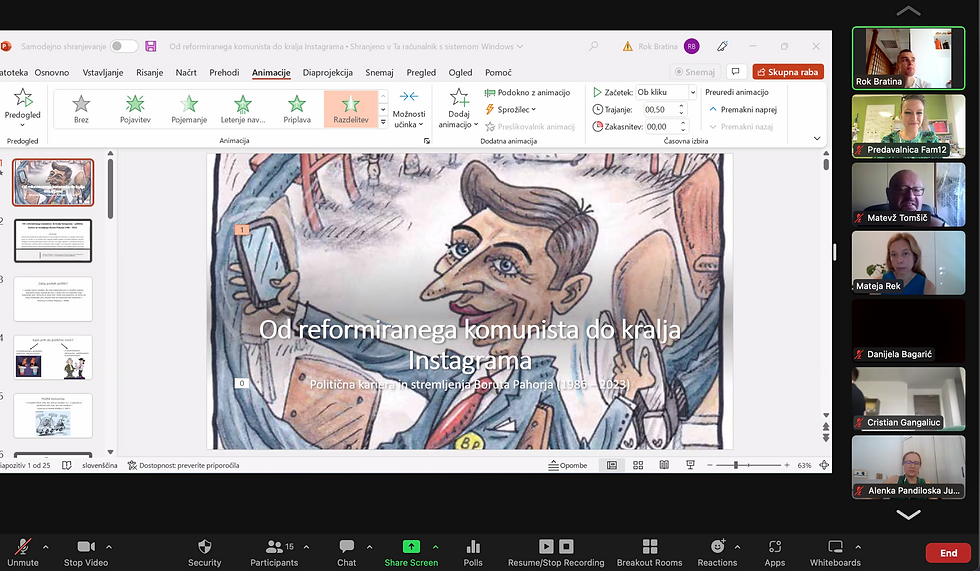
Task: Click zoom out minus on status bar
Action: pos(710,465)
